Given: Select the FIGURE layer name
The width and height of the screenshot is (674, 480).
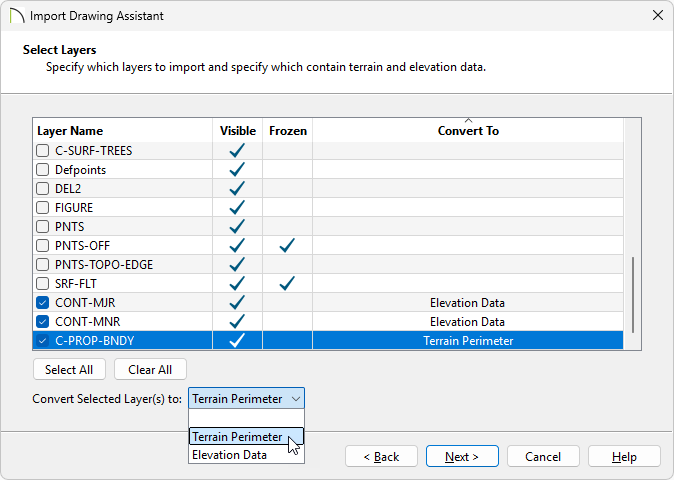Looking at the screenshot, I should (74, 208).
